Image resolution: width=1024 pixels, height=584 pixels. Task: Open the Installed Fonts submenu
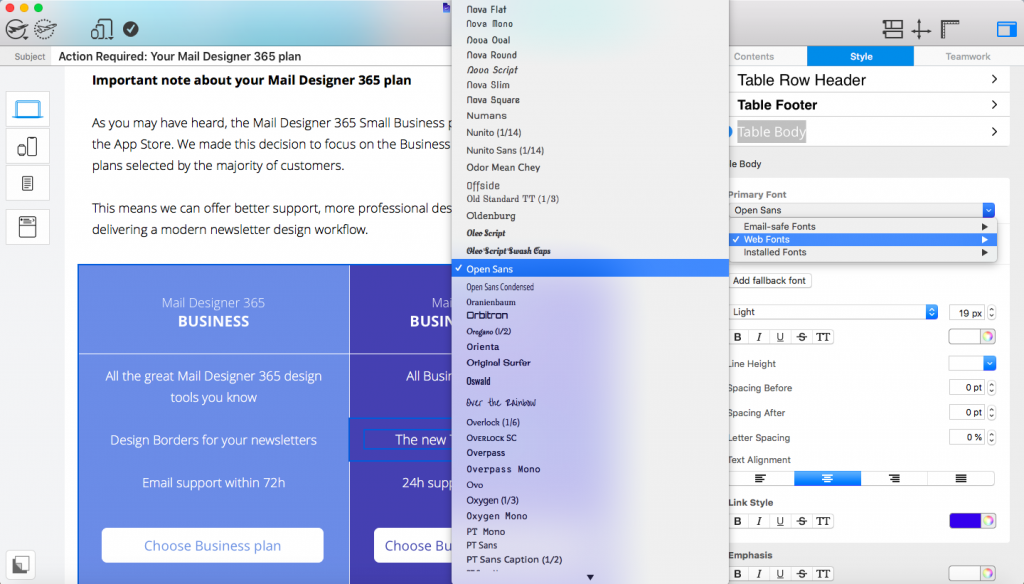863,252
